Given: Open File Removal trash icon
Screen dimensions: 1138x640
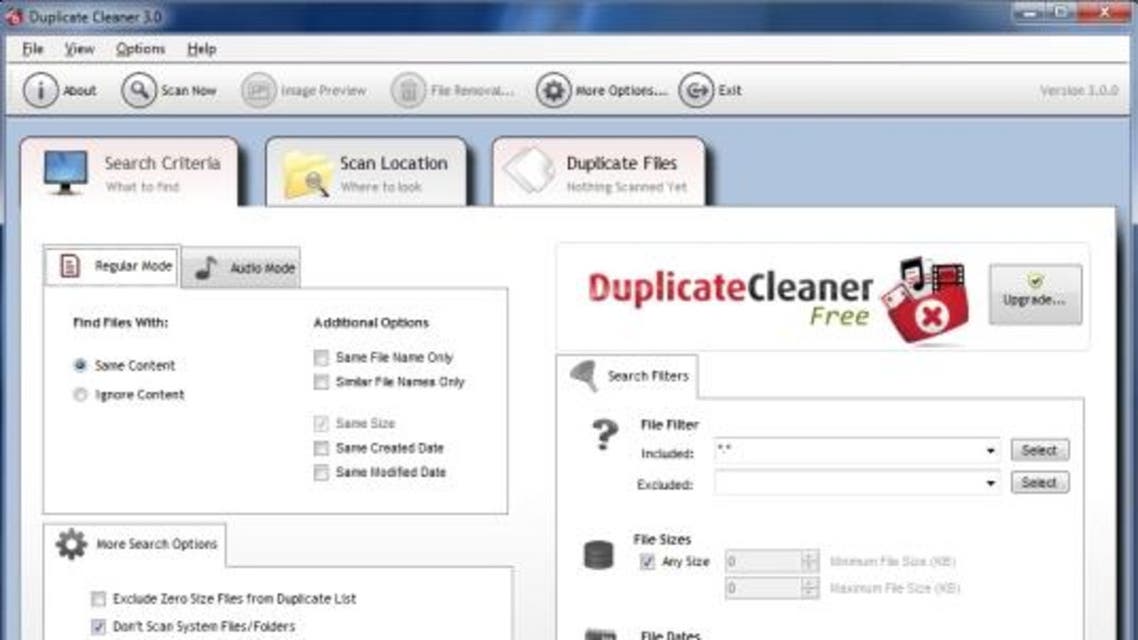Looking at the screenshot, I should pyautogui.click(x=409, y=90).
